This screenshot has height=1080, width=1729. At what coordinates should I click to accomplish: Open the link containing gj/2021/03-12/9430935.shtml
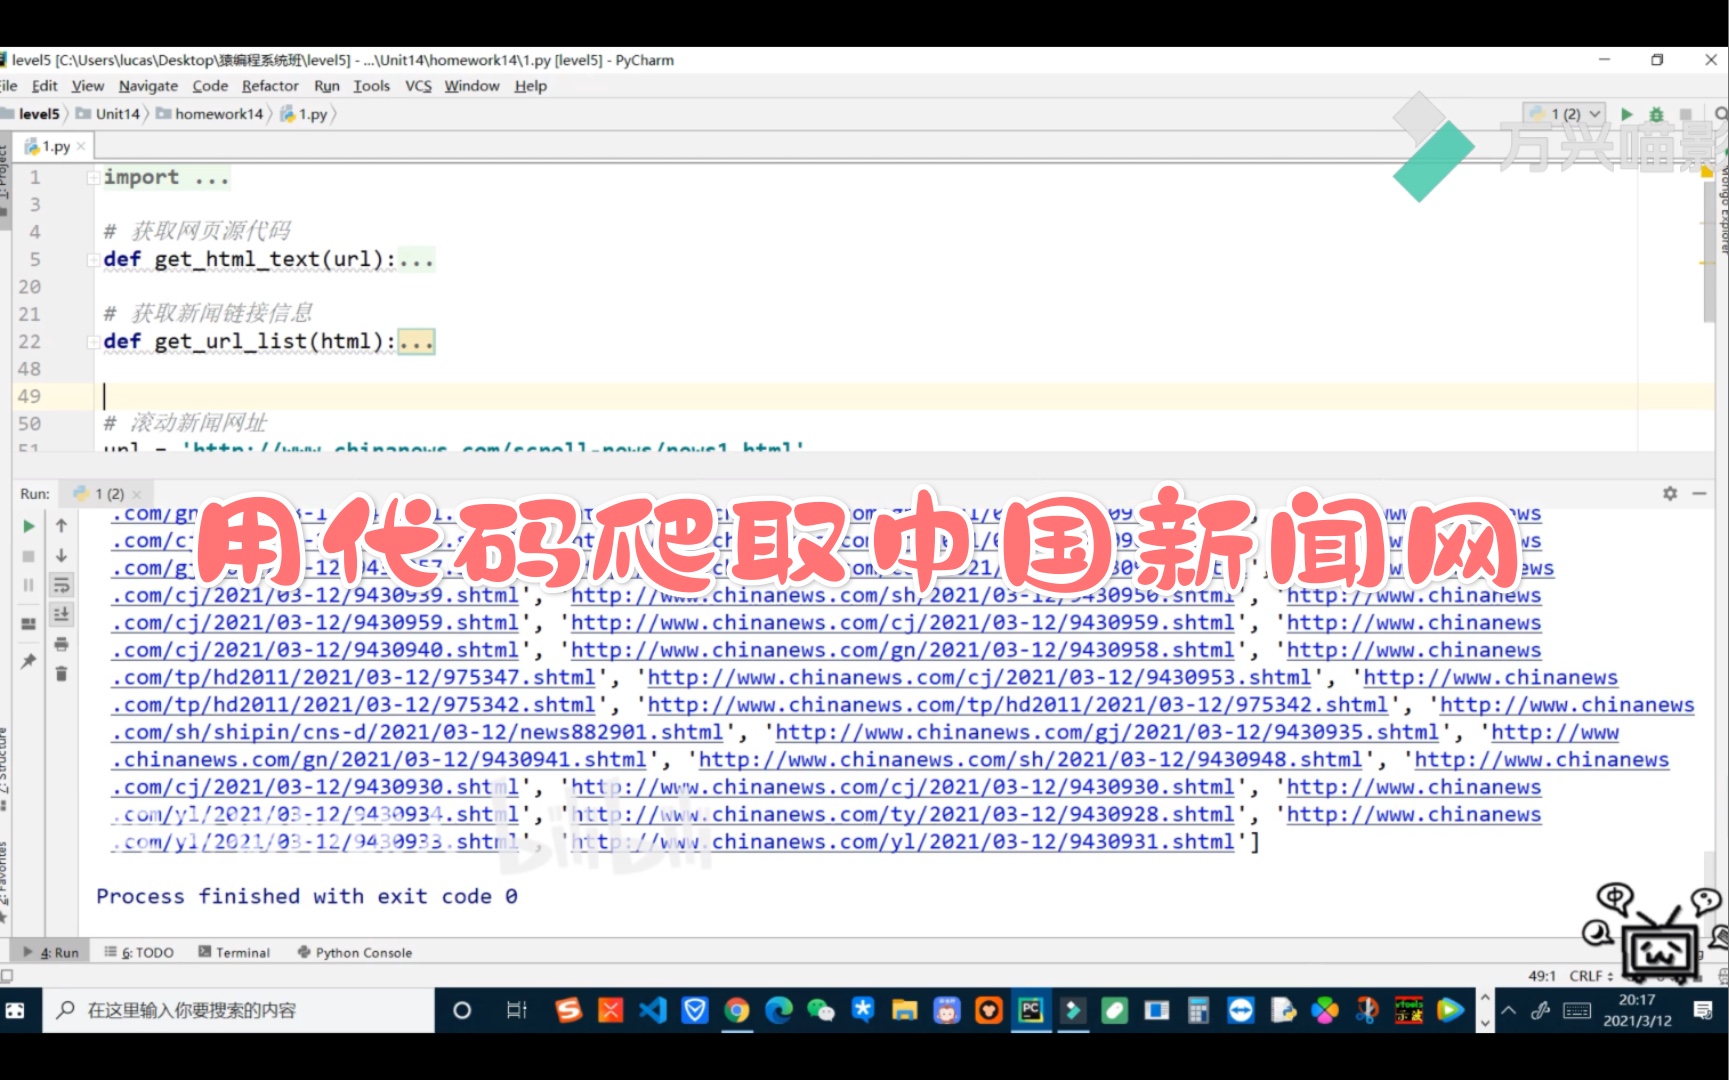point(1107,733)
